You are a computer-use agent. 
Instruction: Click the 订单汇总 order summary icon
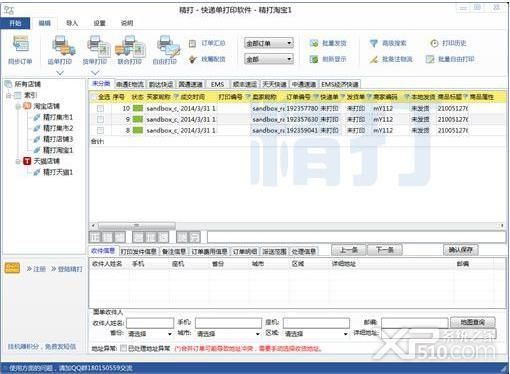[192, 43]
